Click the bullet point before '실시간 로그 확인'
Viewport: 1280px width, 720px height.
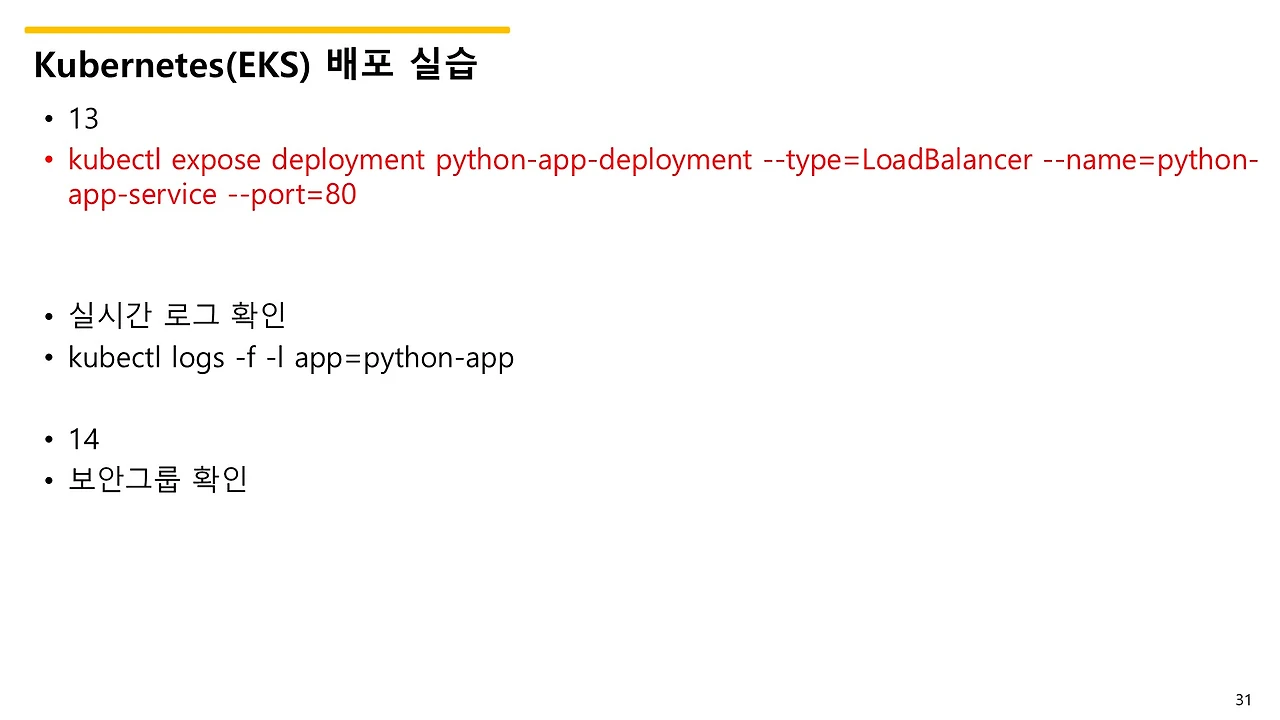pyautogui.click(x=49, y=314)
